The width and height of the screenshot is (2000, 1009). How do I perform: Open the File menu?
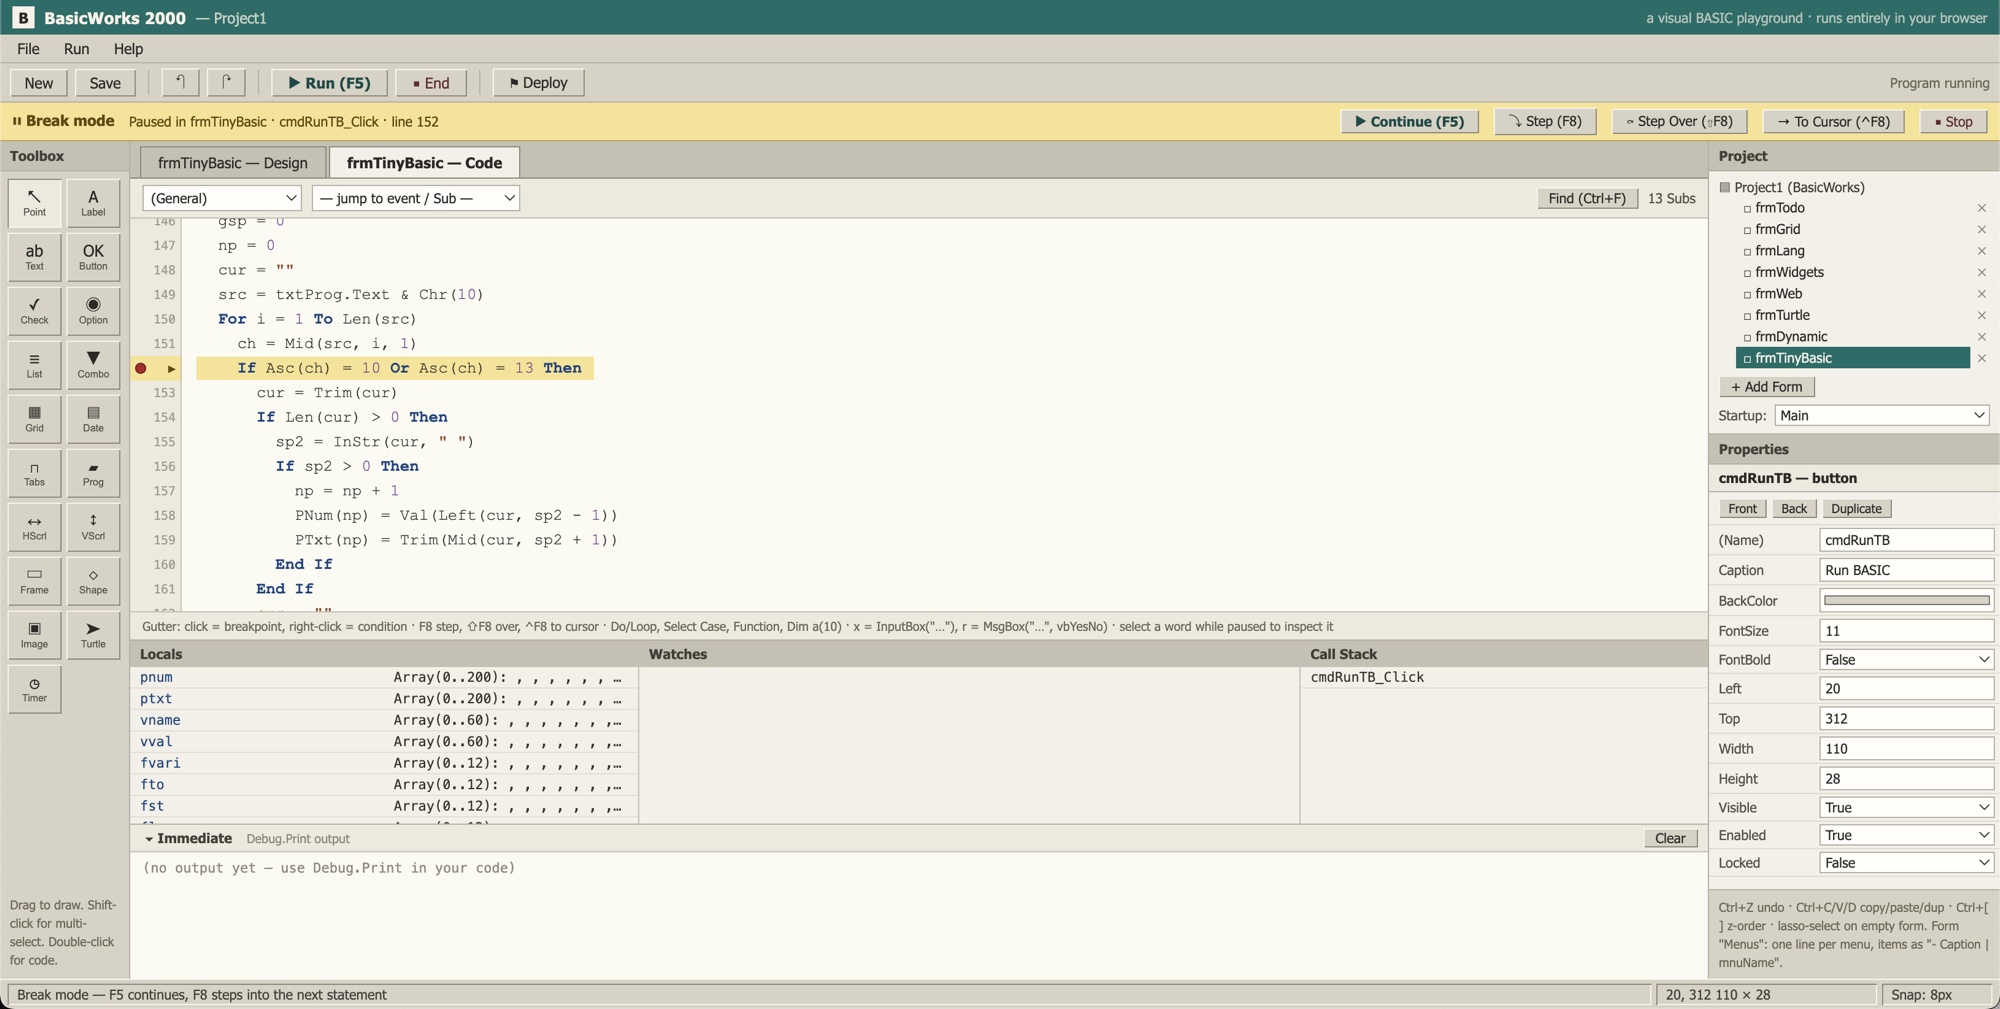[x=28, y=48]
